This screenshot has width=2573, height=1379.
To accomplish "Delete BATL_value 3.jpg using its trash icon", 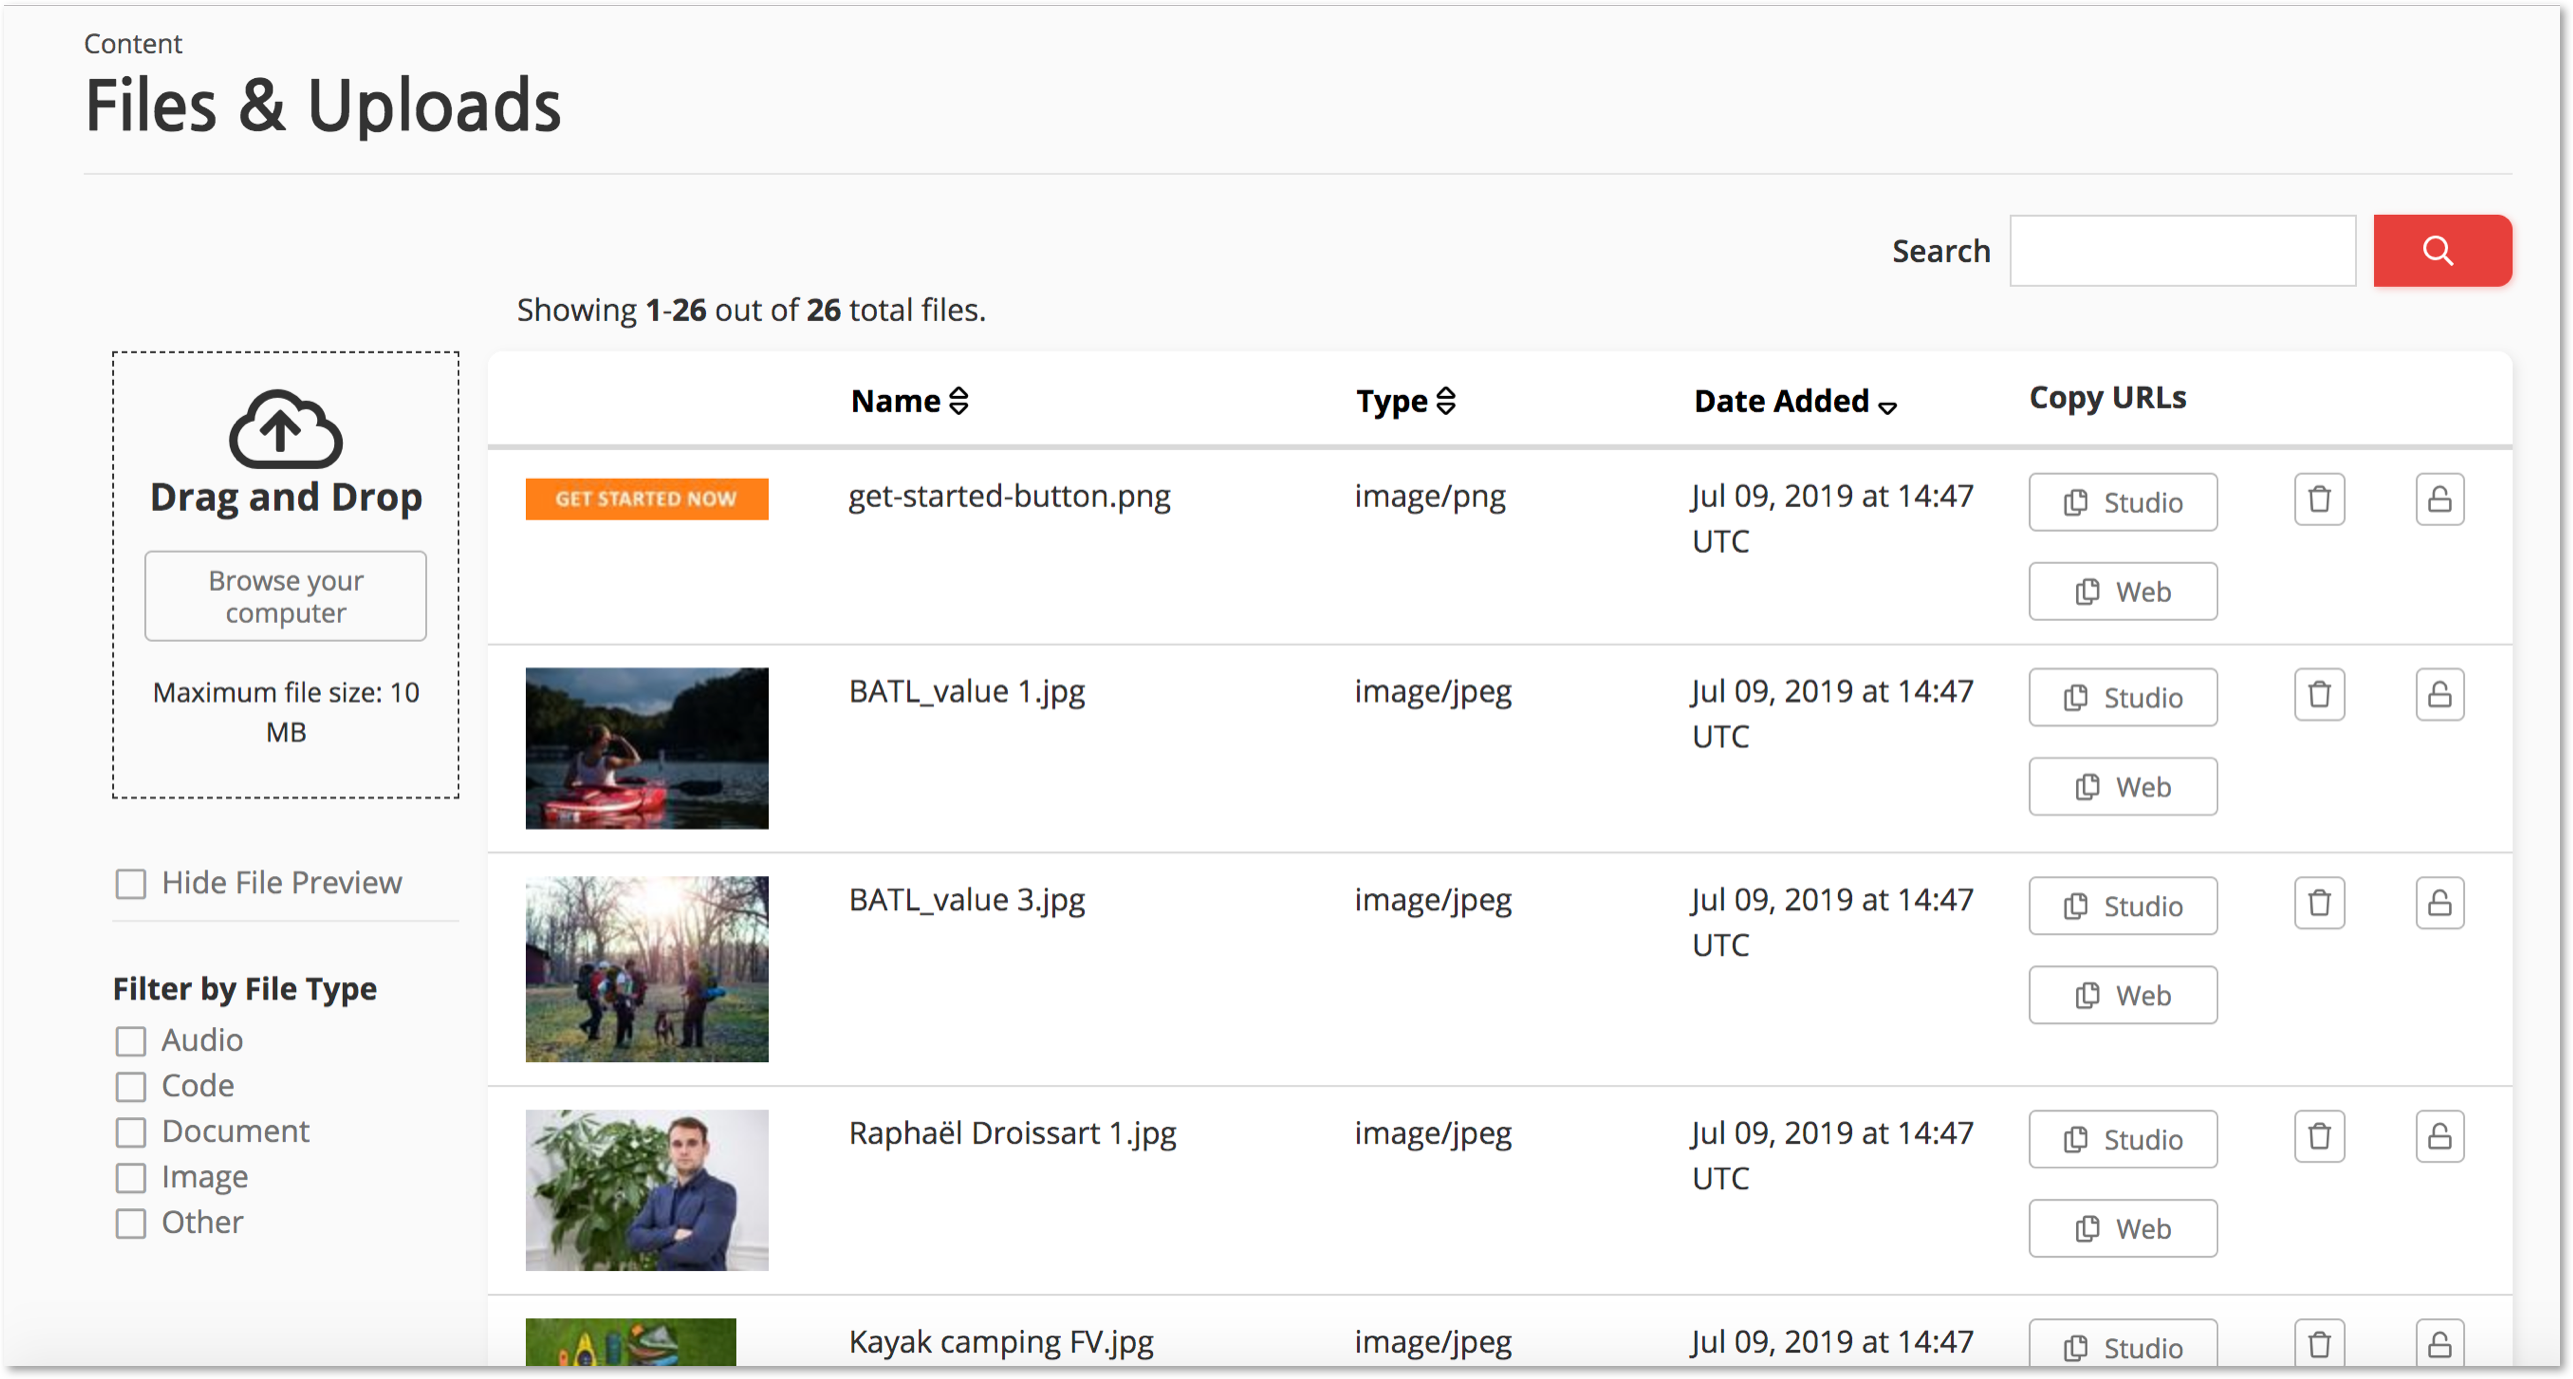I will pyautogui.click(x=2320, y=902).
